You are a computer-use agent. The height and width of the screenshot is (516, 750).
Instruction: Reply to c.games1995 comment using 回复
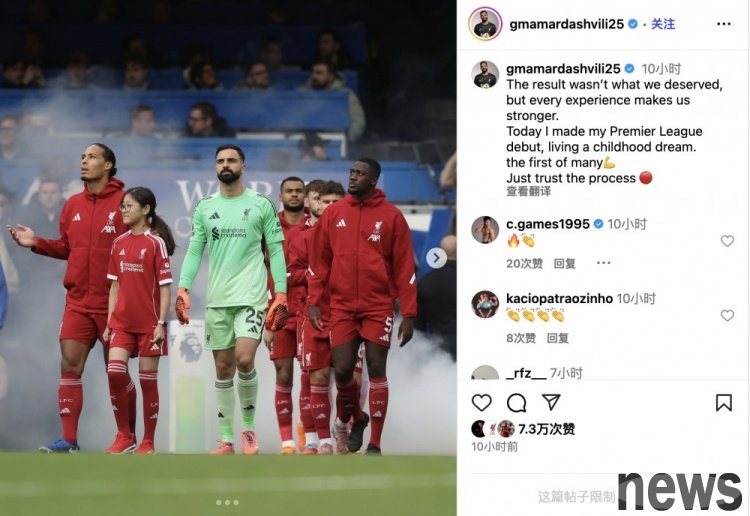pos(564,263)
